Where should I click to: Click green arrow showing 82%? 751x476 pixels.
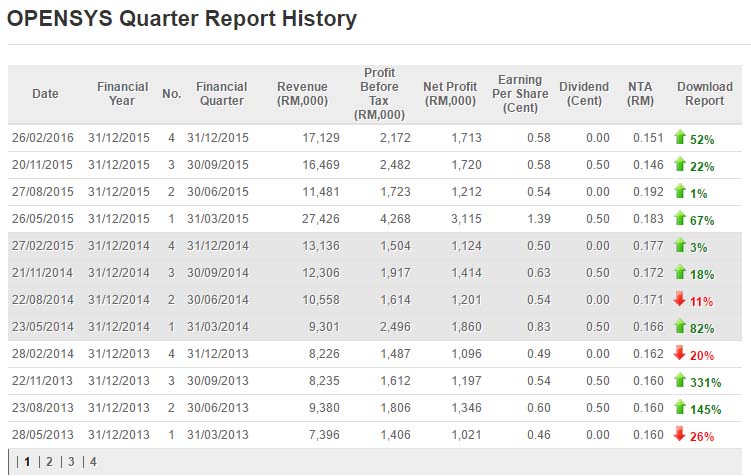click(680, 326)
